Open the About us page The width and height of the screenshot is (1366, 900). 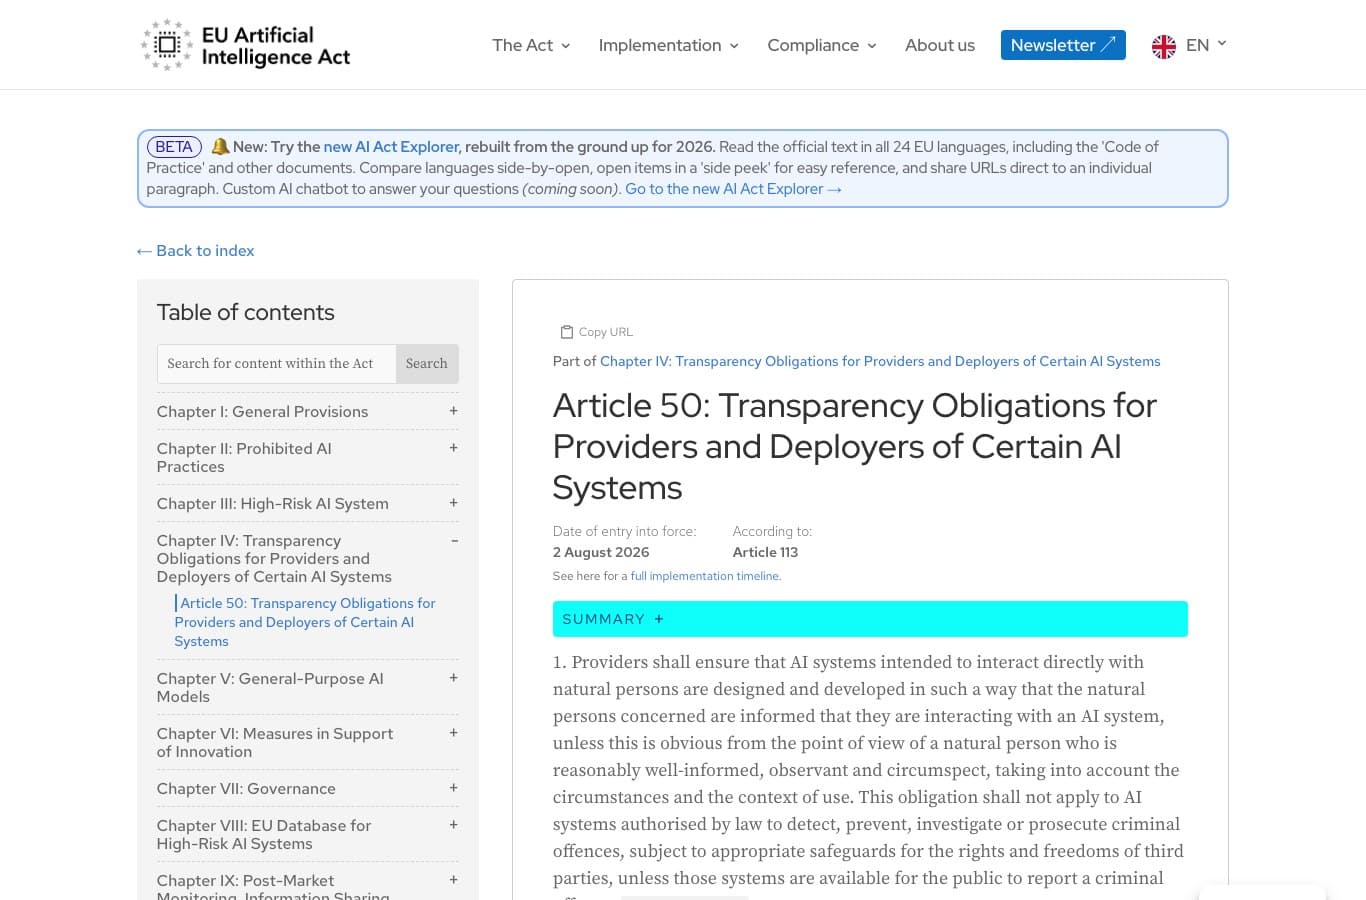[x=939, y=45]
